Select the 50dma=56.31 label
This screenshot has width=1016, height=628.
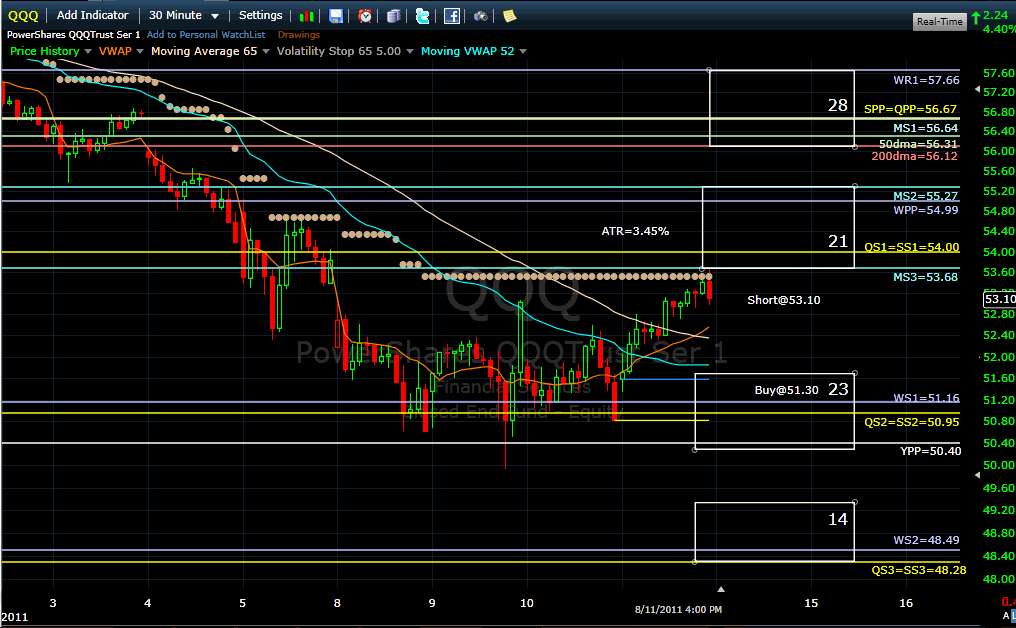918,144
